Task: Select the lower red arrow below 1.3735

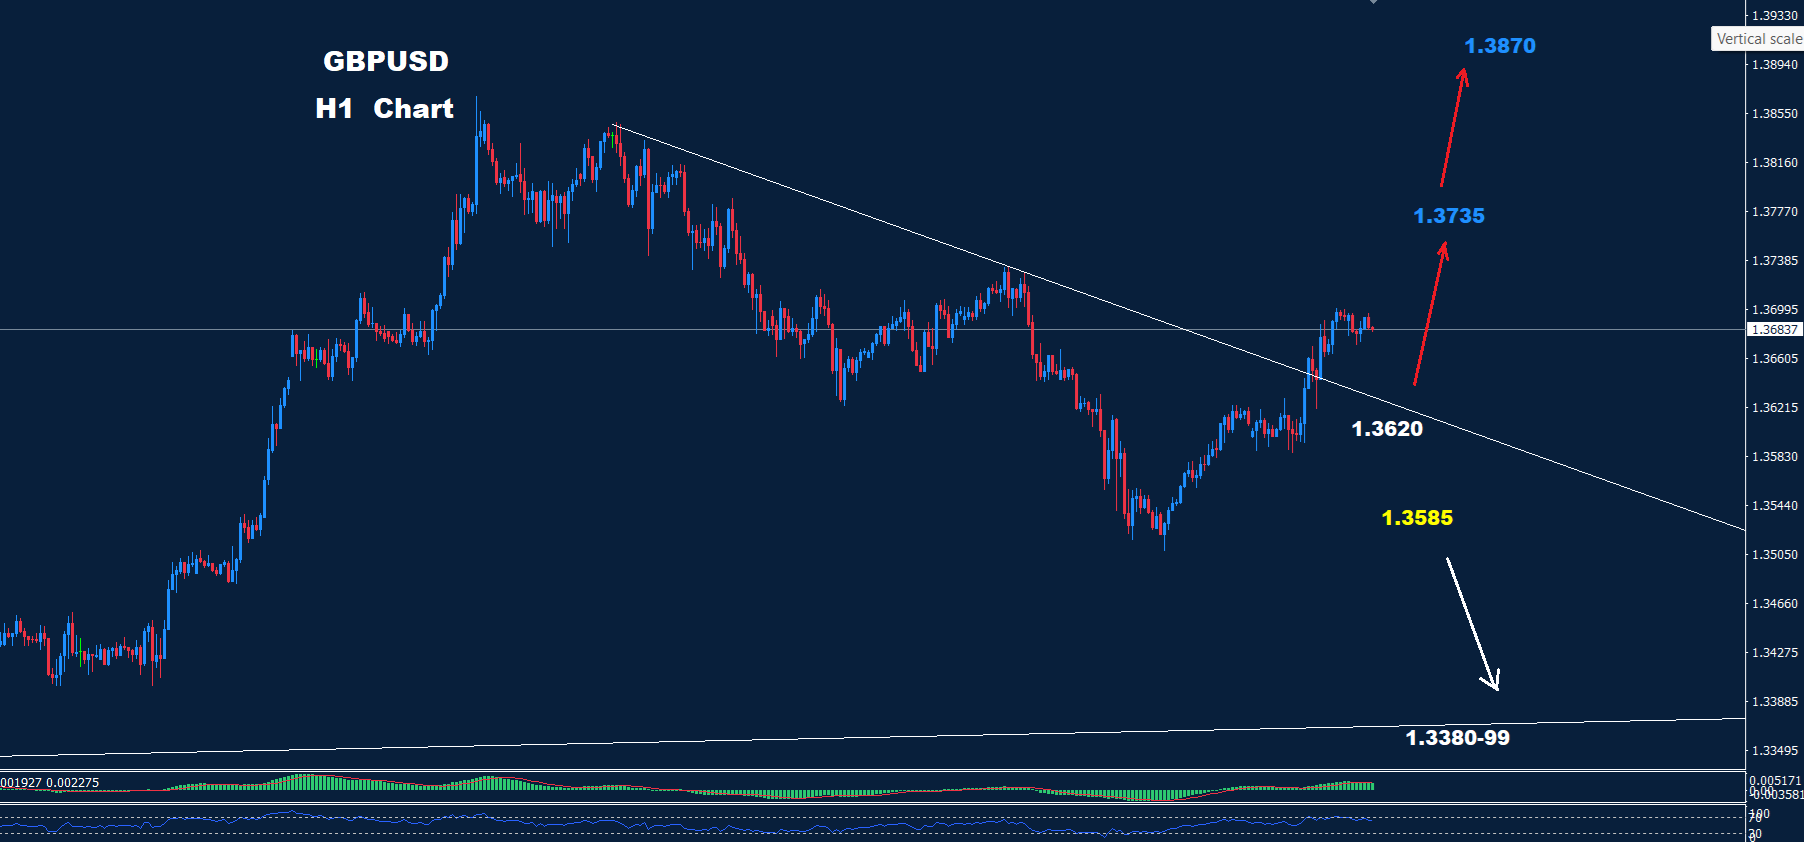Action: [x=1430, y=313]
